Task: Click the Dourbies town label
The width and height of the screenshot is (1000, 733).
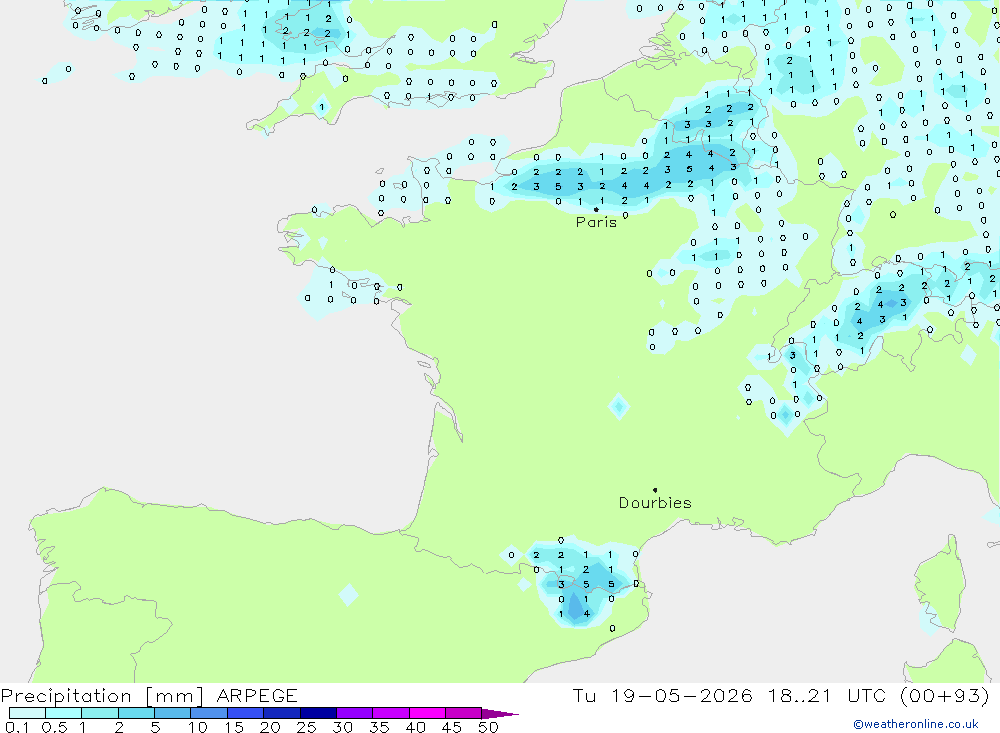Action: click(x=655, y=503)
